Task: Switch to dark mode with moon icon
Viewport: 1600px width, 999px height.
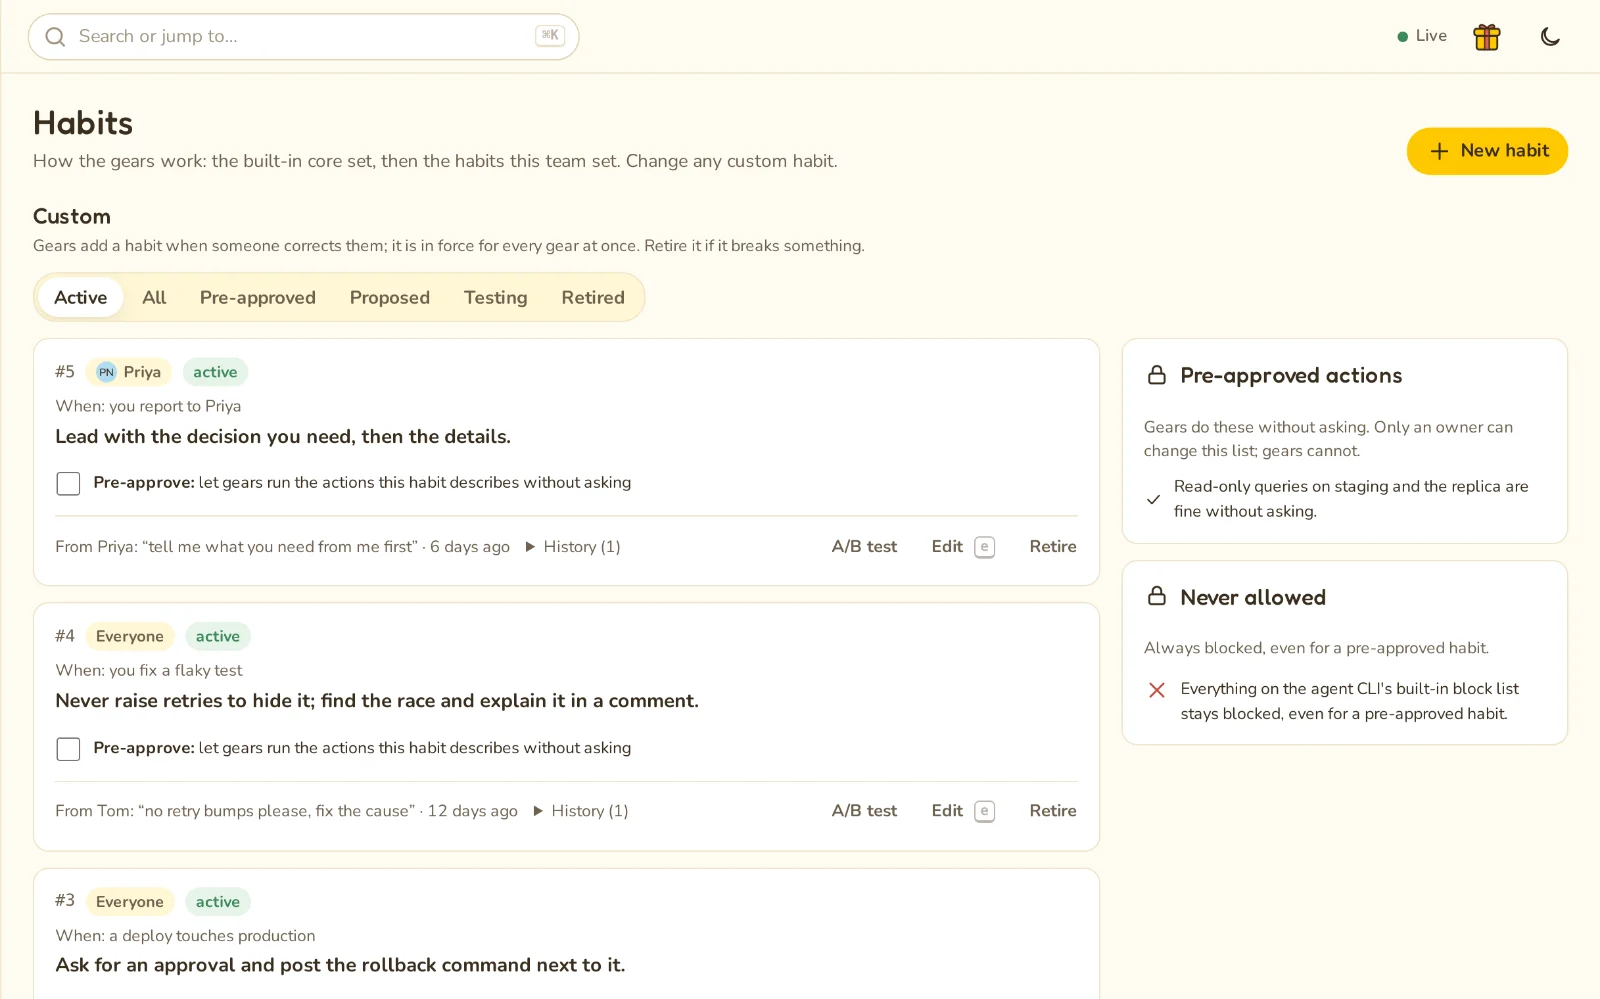Action: [x=1550, y=37]
